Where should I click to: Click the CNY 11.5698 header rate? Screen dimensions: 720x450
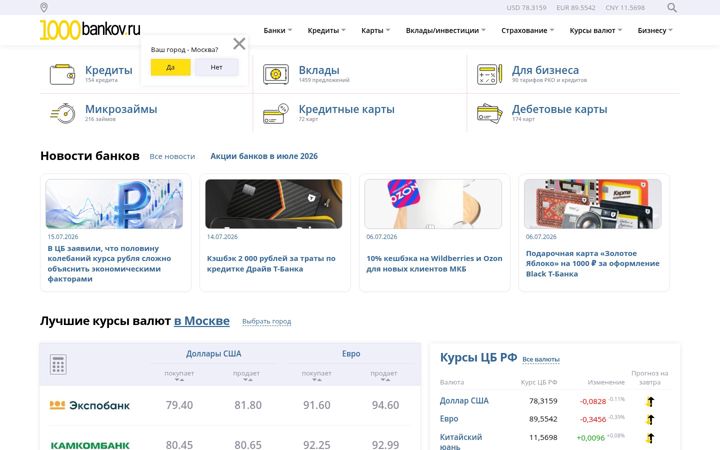625,8
